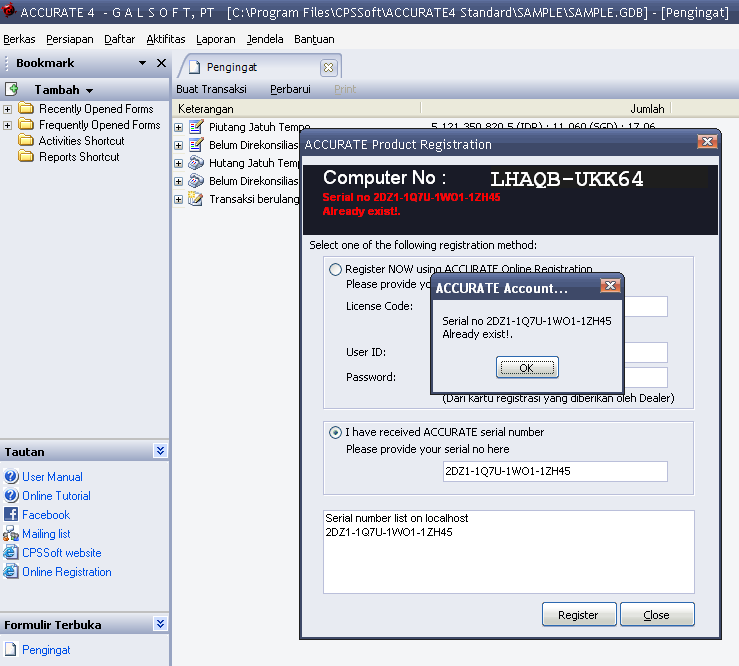Click the Keterangan column header
Screen dimensions: 739x666
pos(297,109)
